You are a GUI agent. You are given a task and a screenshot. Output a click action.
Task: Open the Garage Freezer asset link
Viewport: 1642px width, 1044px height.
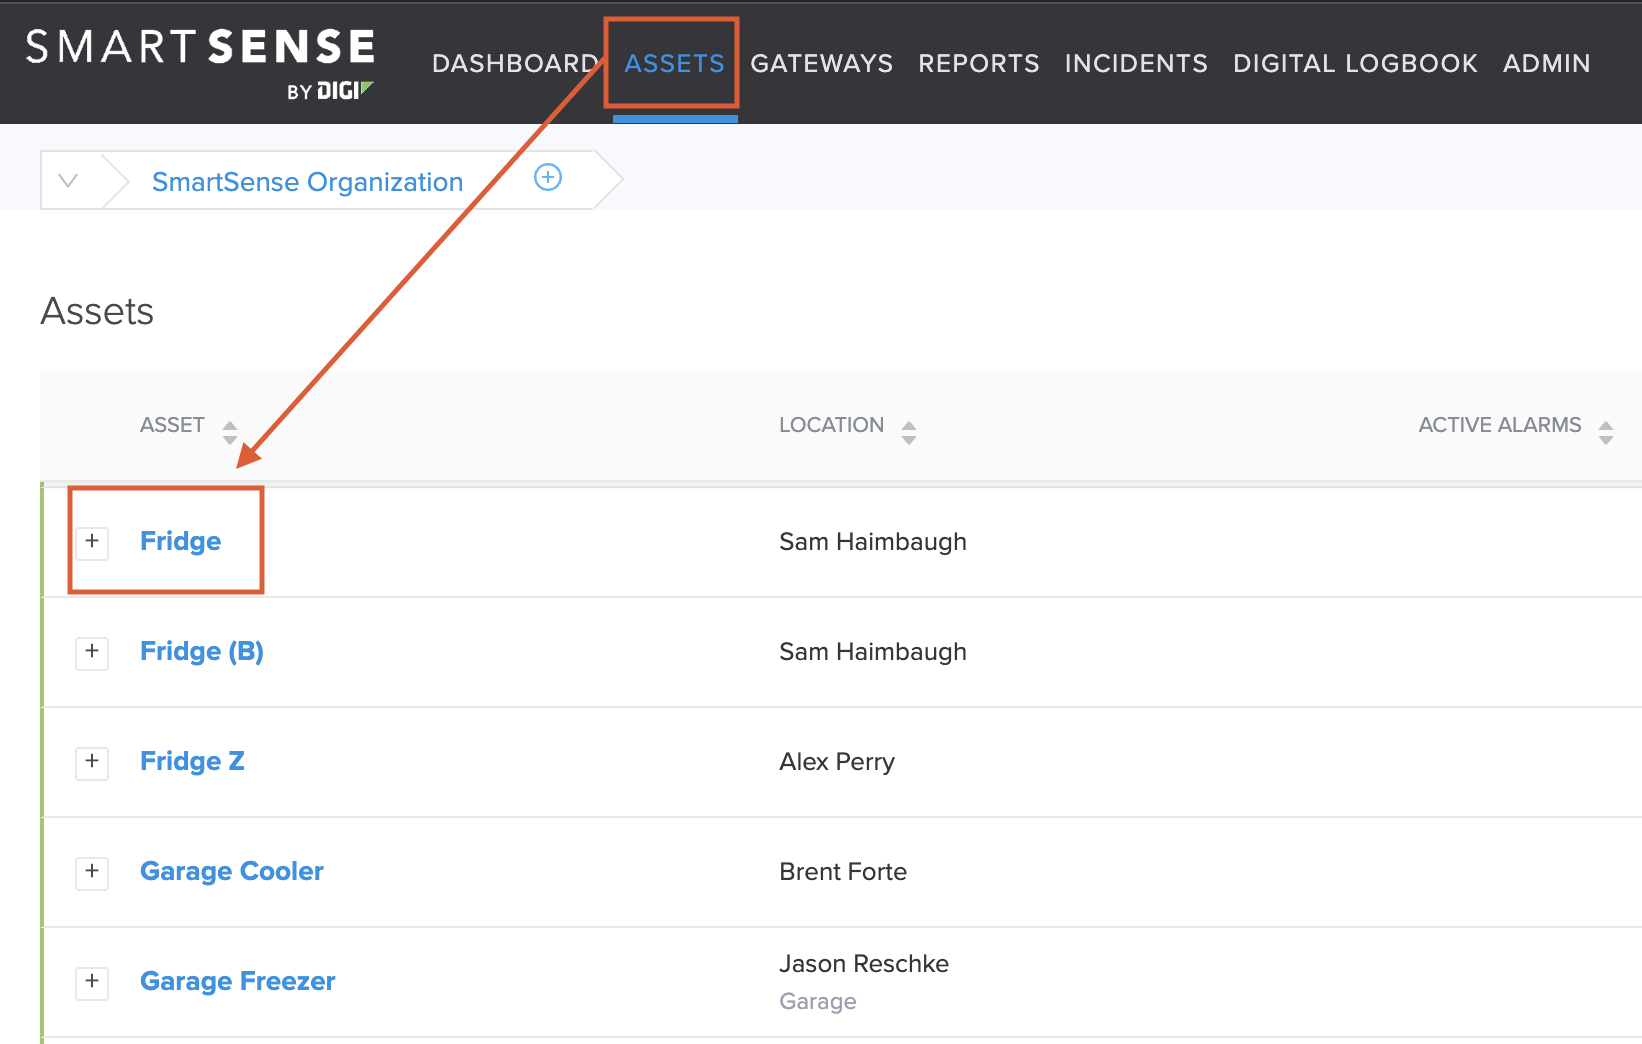(x=238, y=981)
